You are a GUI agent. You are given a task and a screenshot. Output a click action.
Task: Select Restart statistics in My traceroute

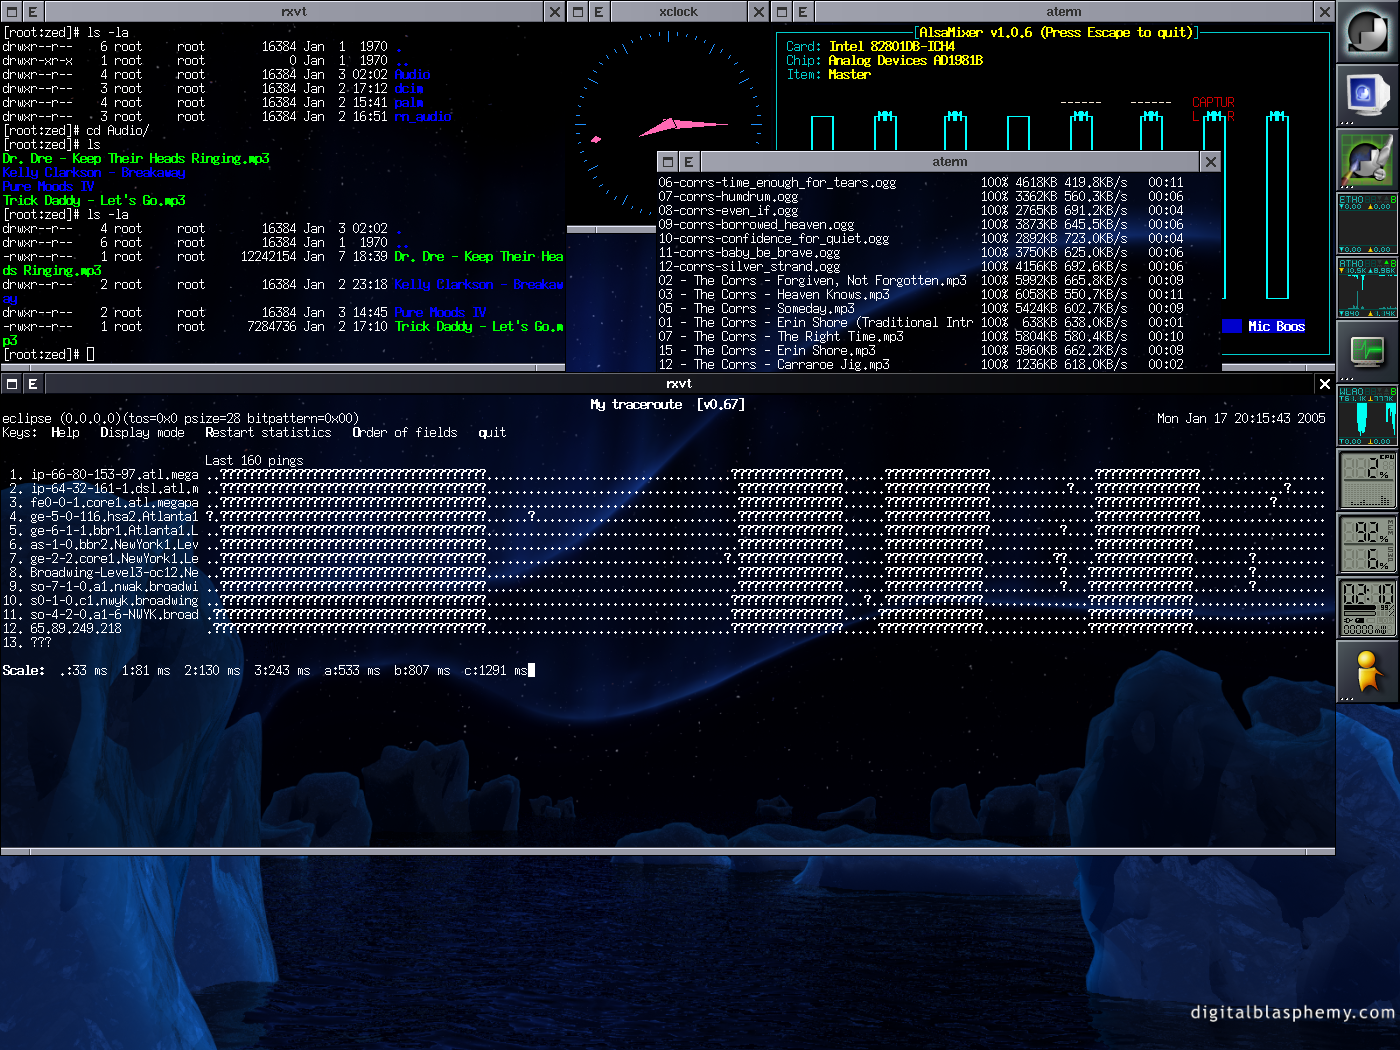(268, 433)
